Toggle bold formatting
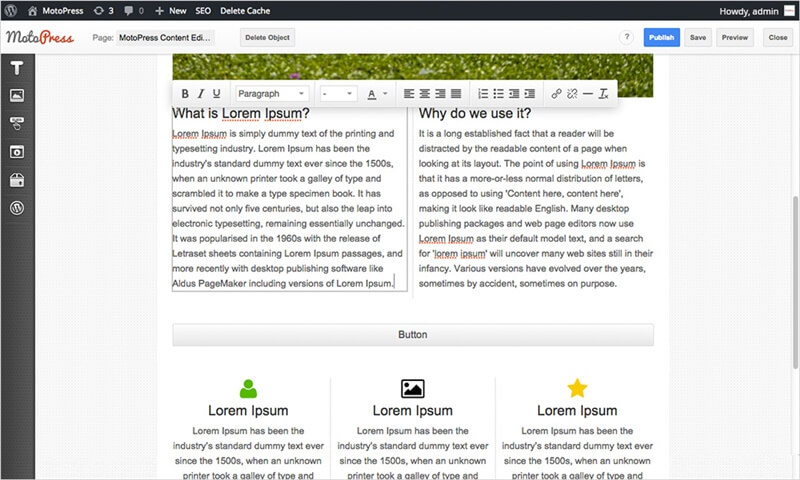800x480 pixels. point(185,94)
